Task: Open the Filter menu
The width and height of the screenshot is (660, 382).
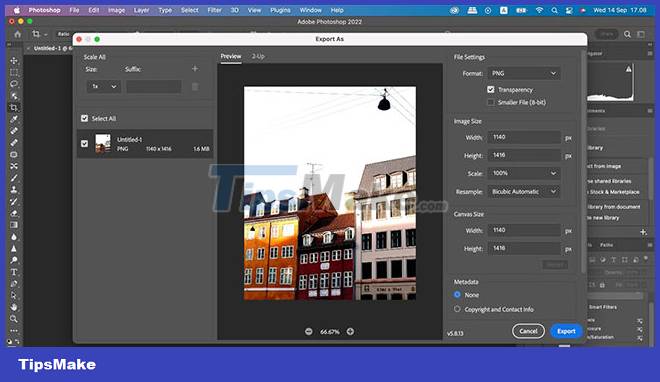Action: [215, 10]
